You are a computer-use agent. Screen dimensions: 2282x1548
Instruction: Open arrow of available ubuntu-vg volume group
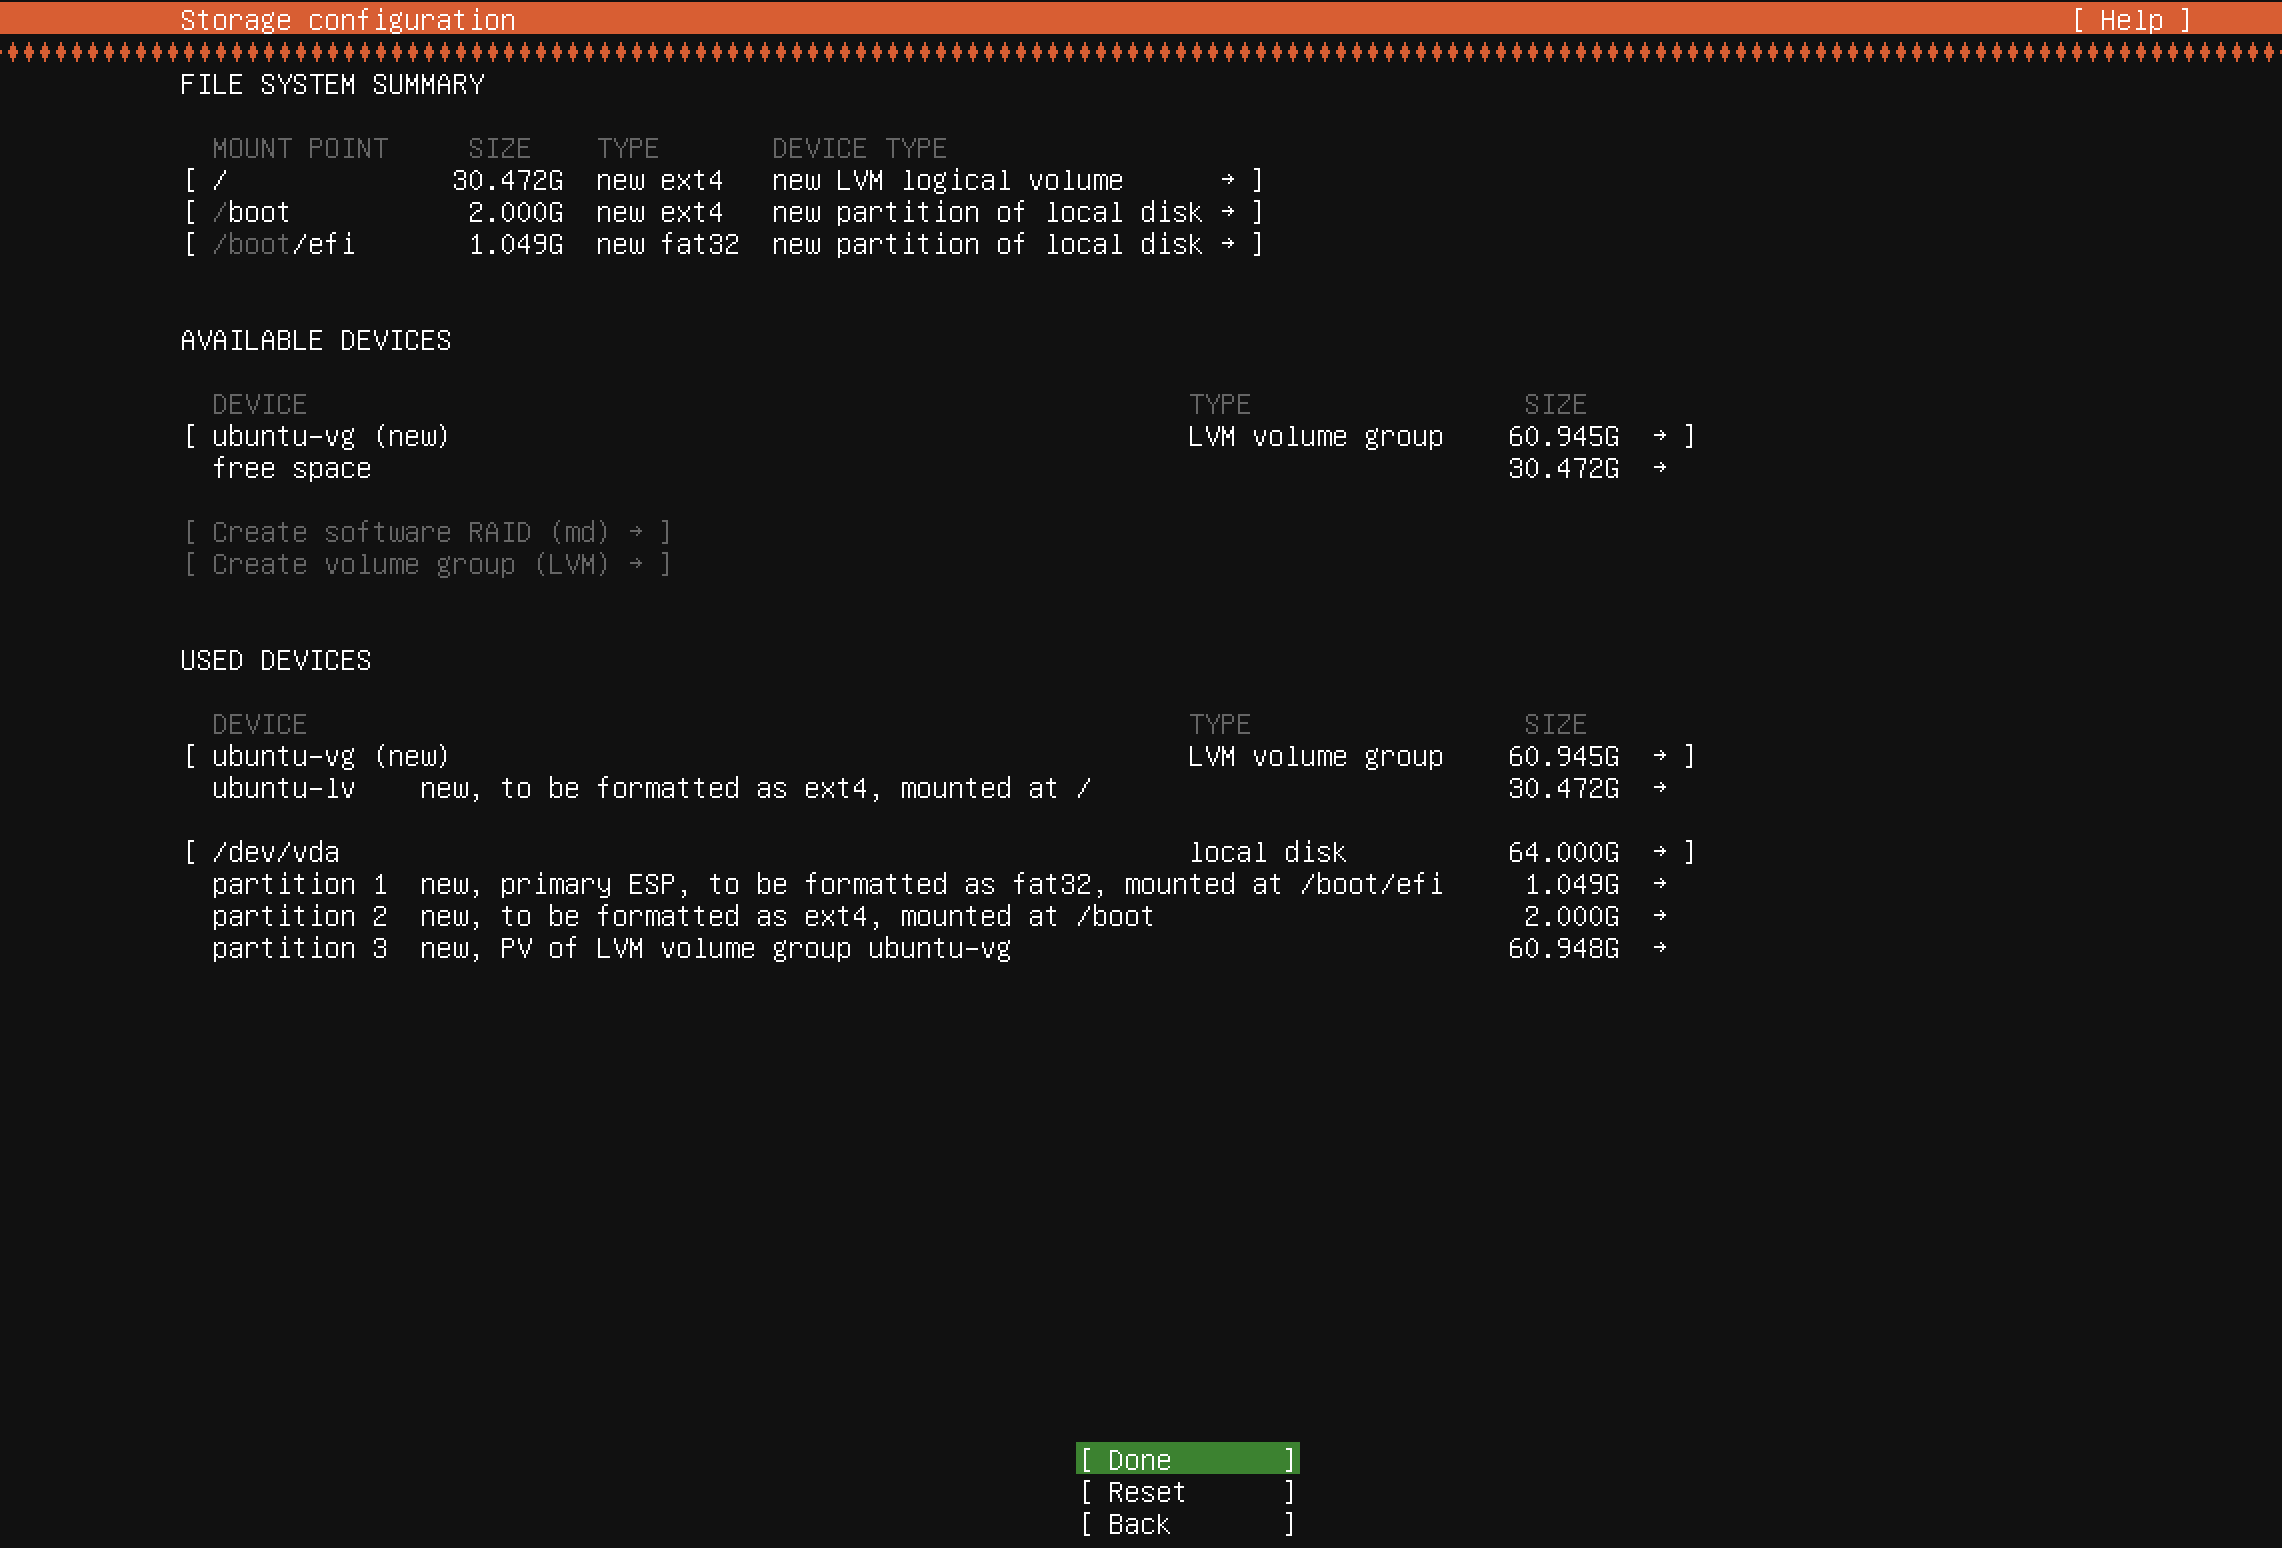[1660, 436]
